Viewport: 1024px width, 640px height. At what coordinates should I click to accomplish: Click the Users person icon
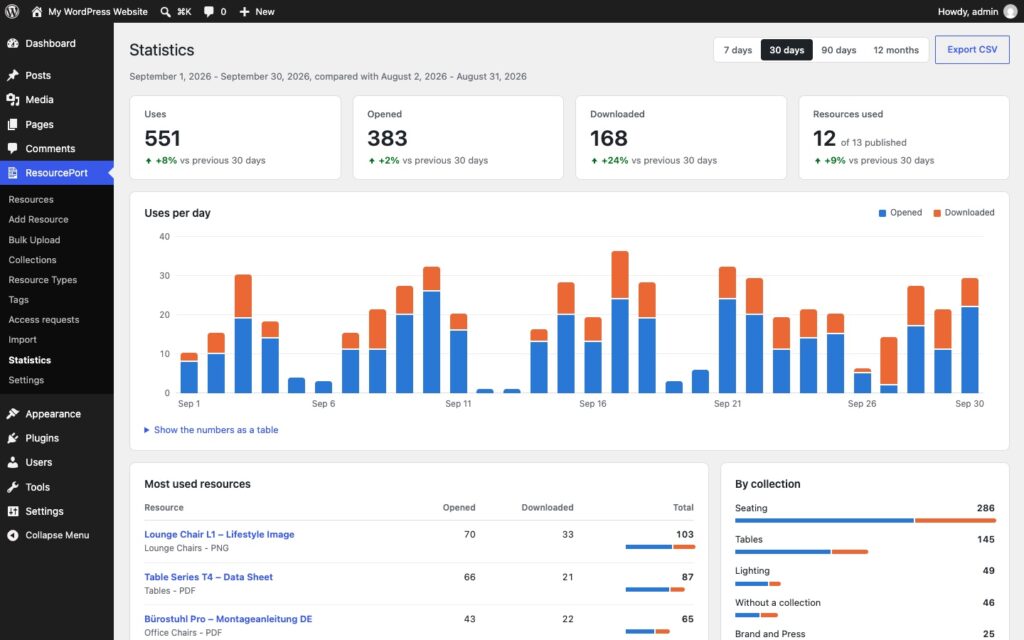pyautogui.click(x=12, y=462)
